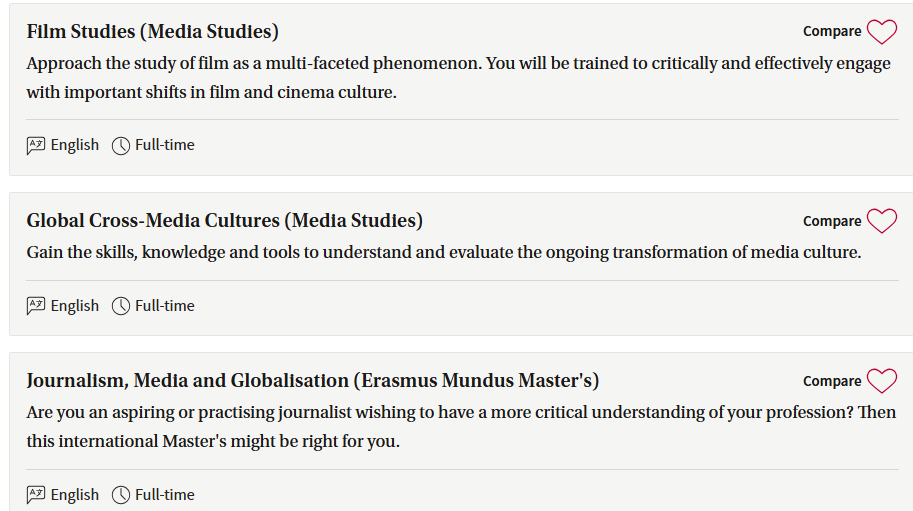Click the language icon in Film Studies card

coord(36,145)
